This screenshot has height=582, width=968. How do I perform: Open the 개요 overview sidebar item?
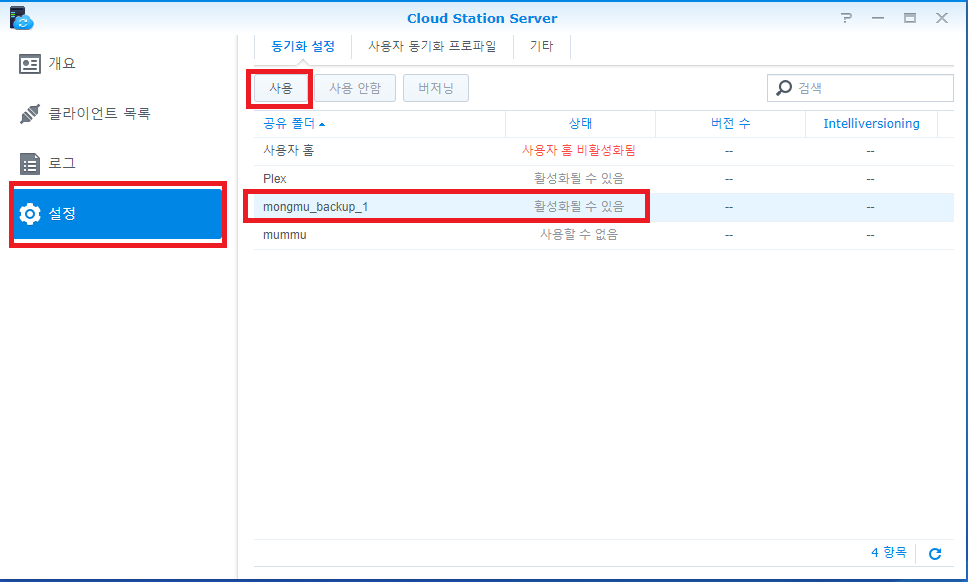tap(117, 64)
